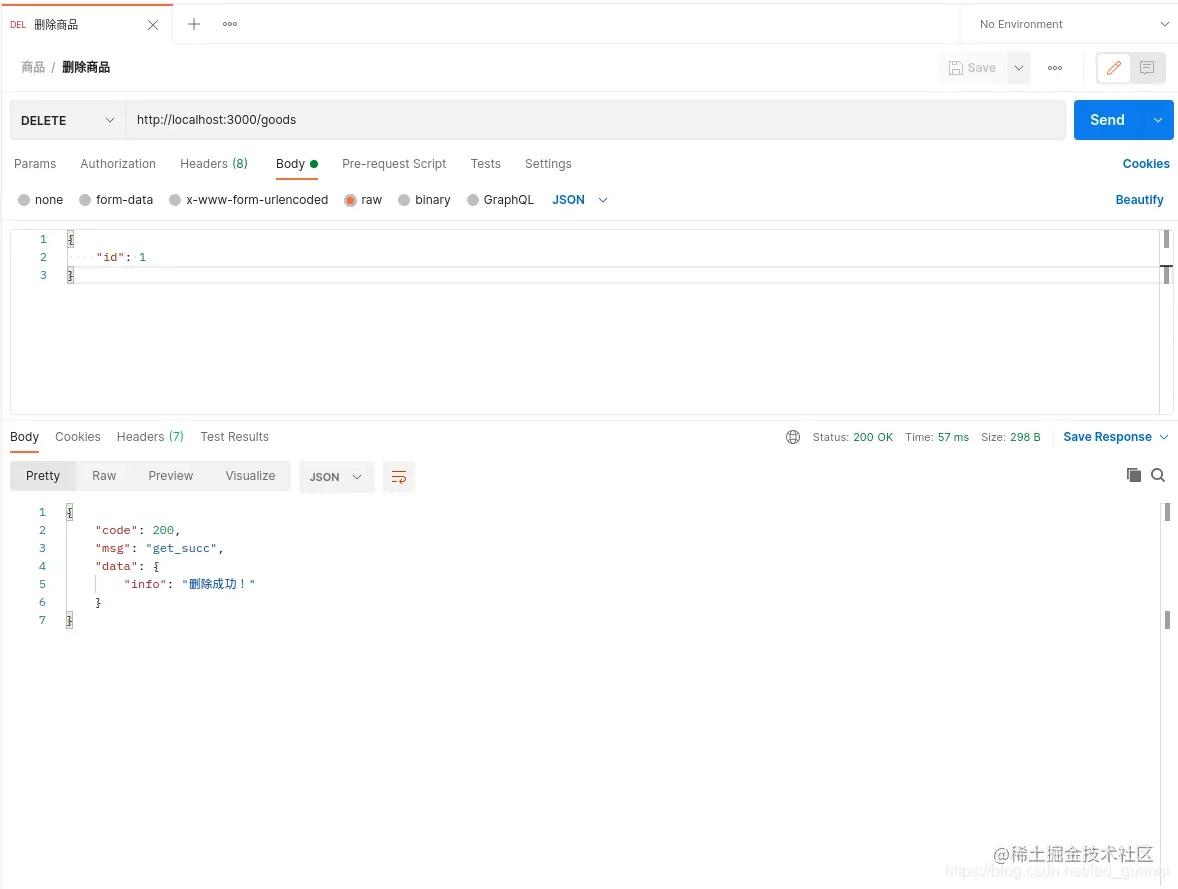The height and width of the screenshot is (889, 1178).
Task: Expand the Send button arrow options
Action: (x=1158, y=120)
